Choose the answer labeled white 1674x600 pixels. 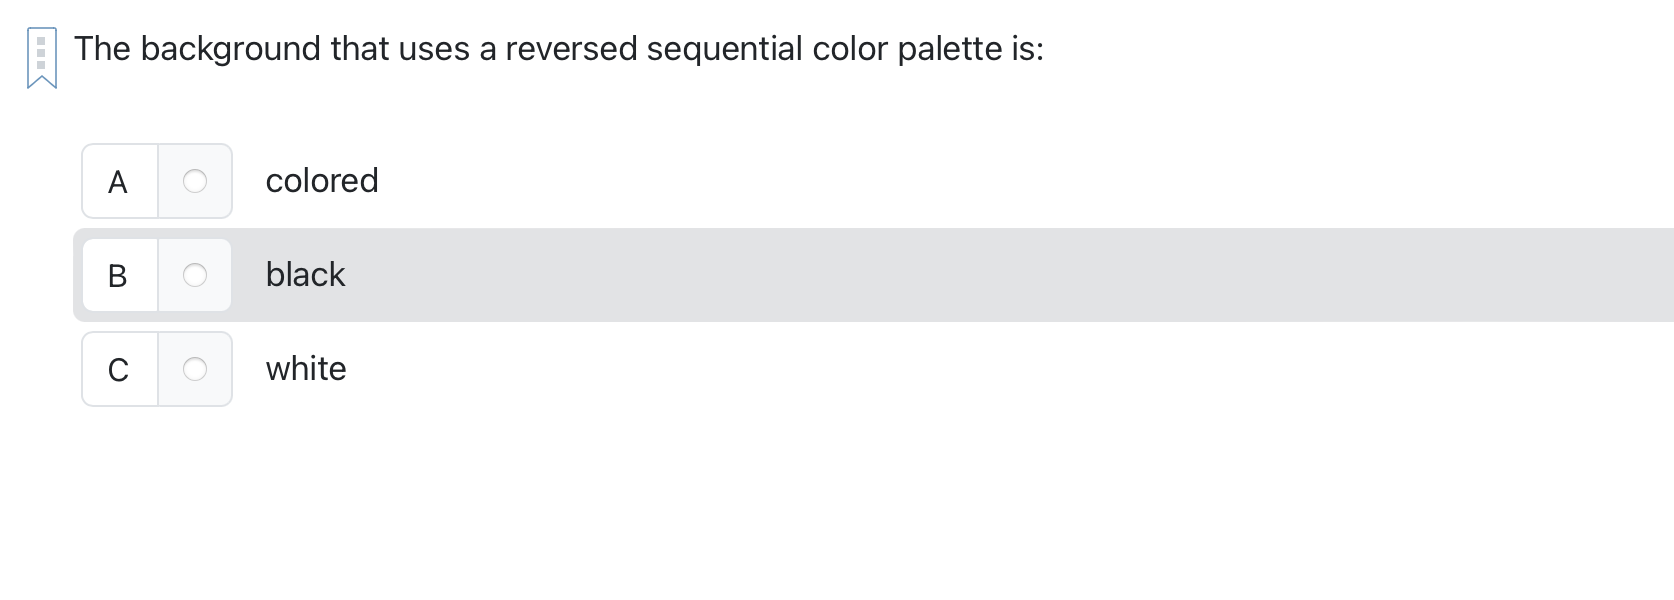(x=306, y=369)
